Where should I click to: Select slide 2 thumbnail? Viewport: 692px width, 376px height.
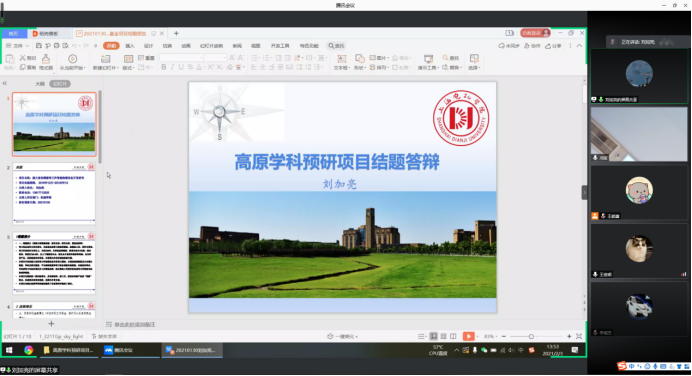tap(54, 194)
